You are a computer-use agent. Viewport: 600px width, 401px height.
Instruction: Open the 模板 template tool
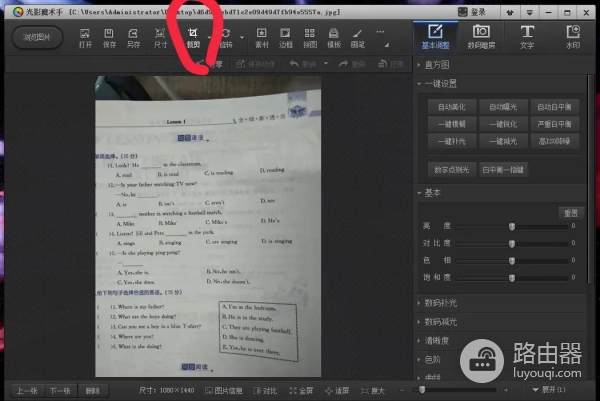pyautogui.click(x=334, y=38)
